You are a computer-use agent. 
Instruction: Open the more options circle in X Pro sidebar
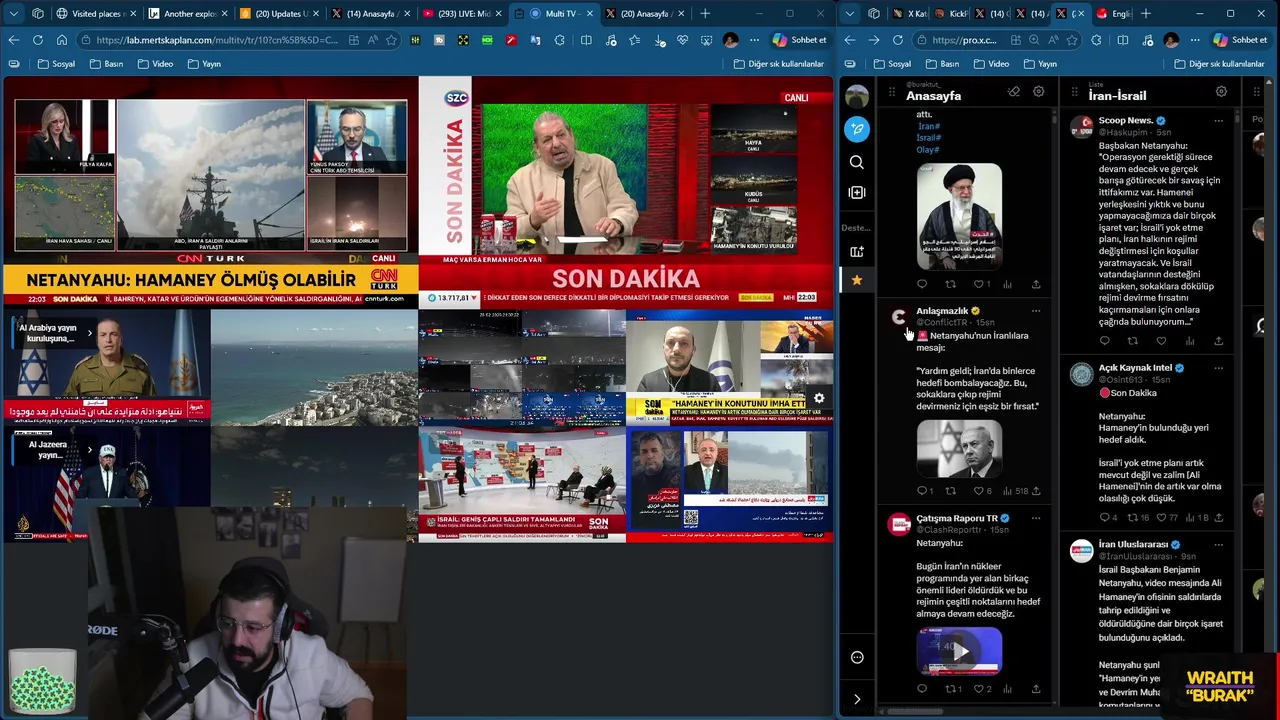click(x=857, y=657)
